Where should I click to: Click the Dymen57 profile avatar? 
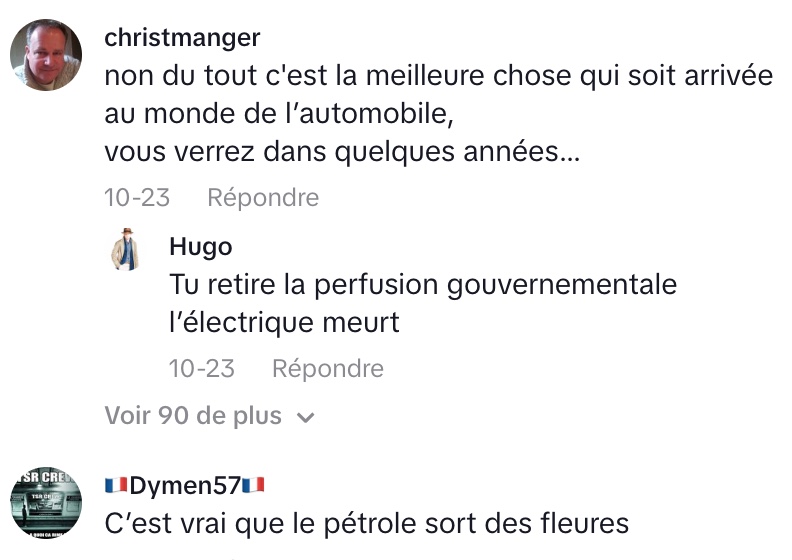pyautogui.click(x=46, y=503)
